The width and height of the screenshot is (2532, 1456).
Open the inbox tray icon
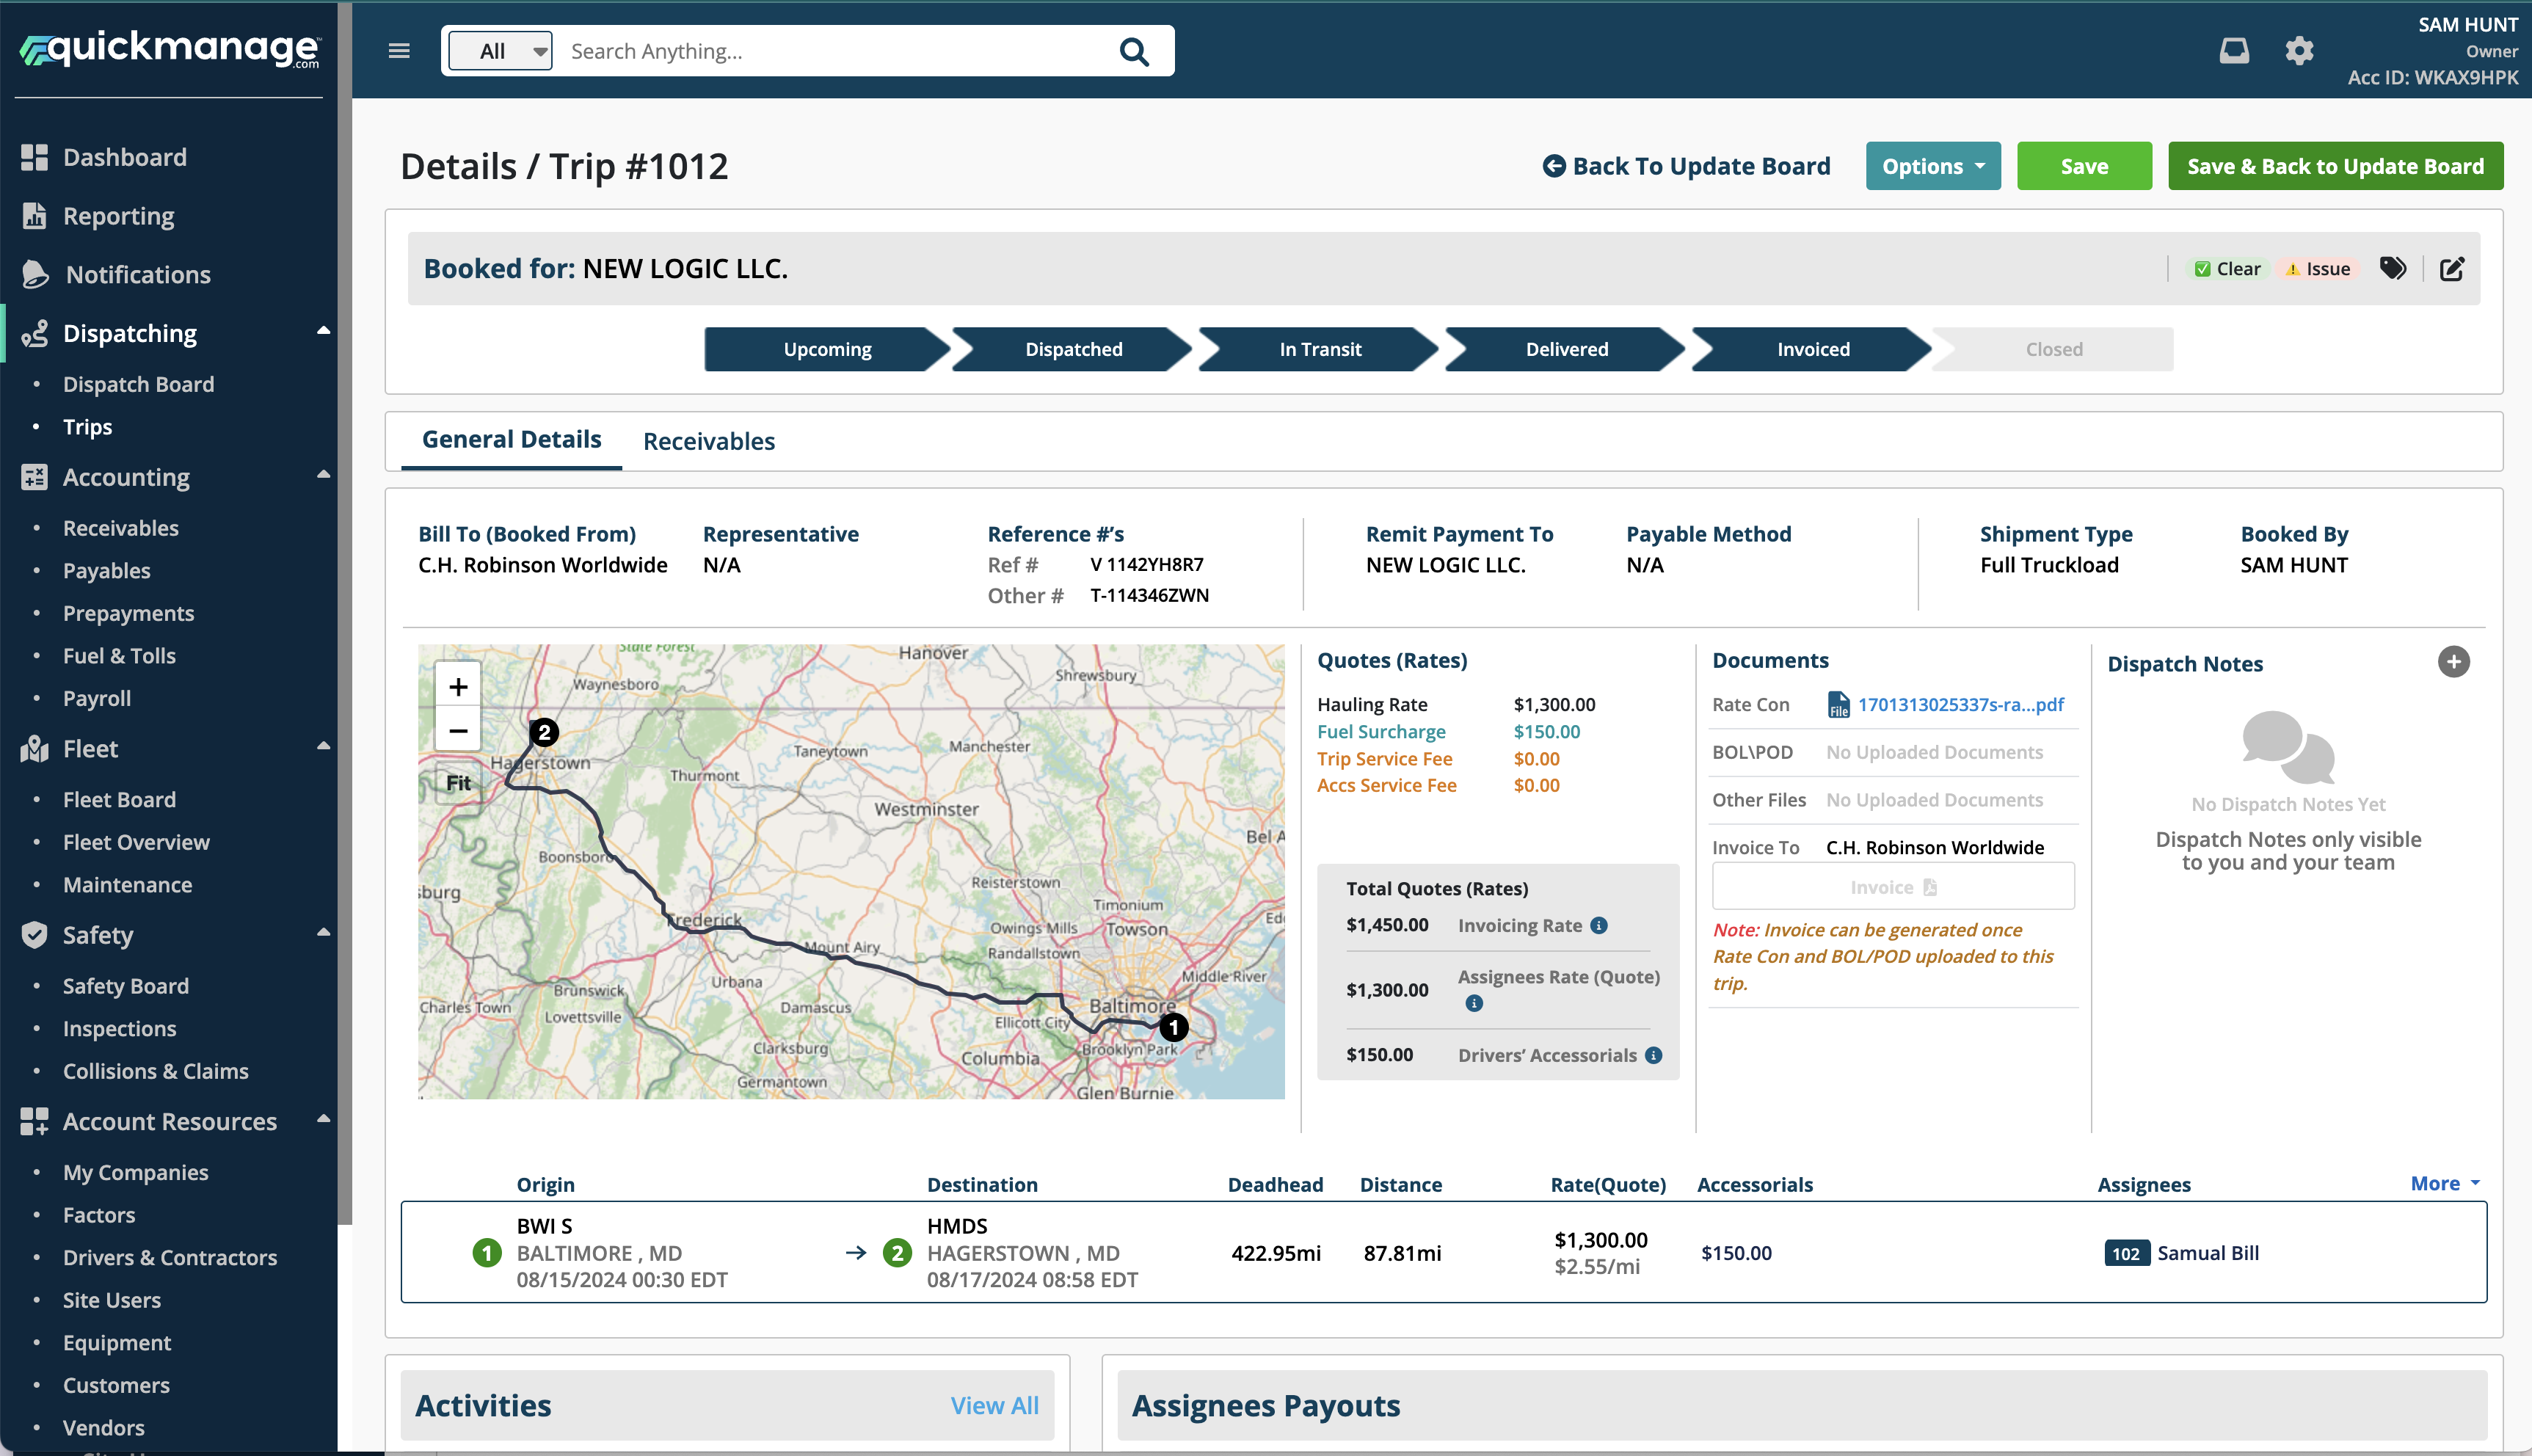(x=2234, y=51)
